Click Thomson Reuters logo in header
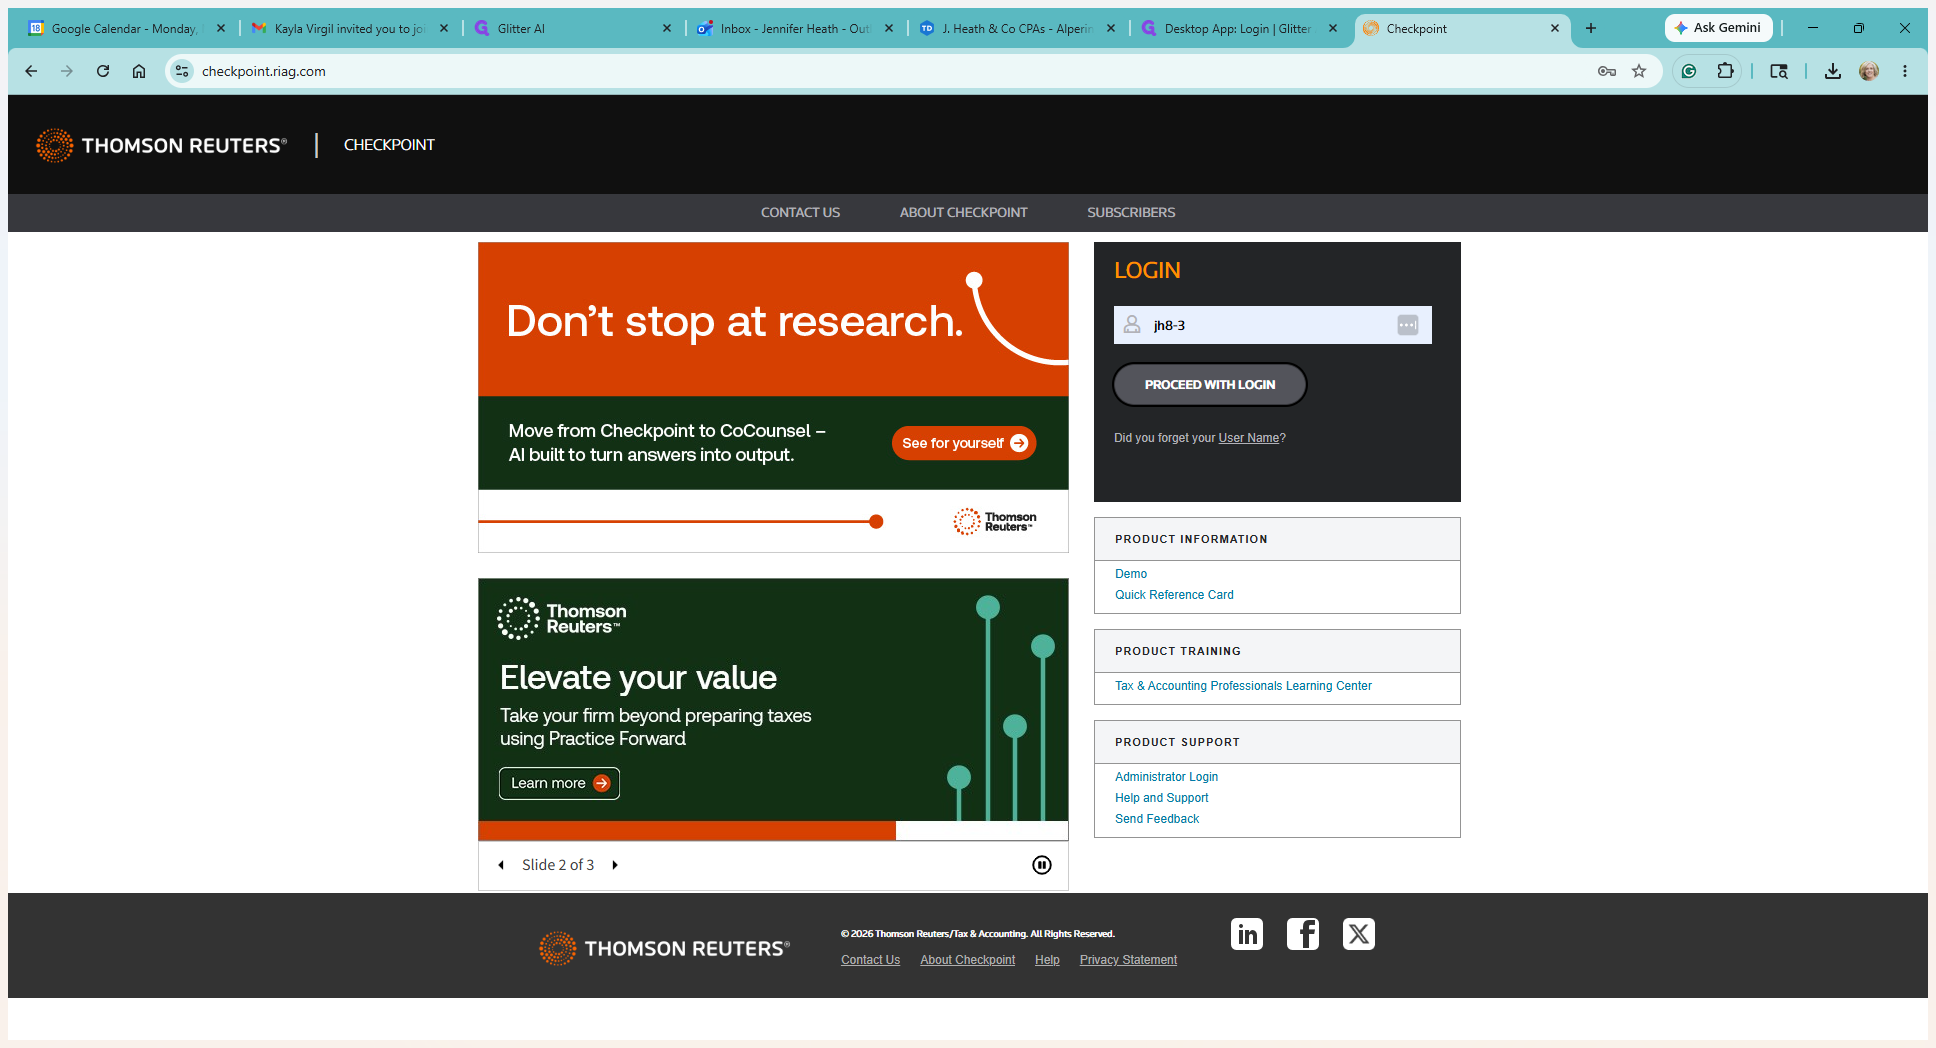Viewport: 1936px width, 1048px height. (161, 145)
